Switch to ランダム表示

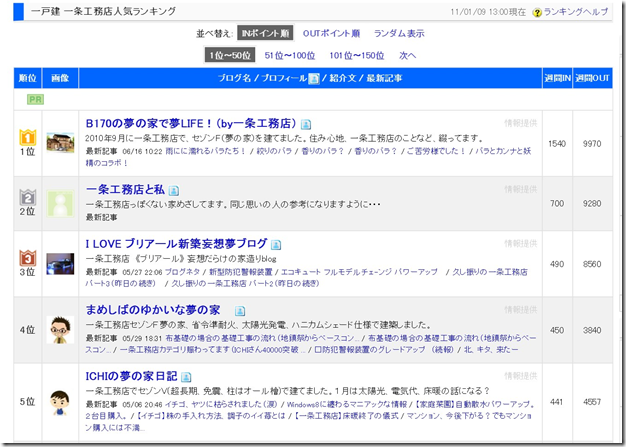(399, 34)
